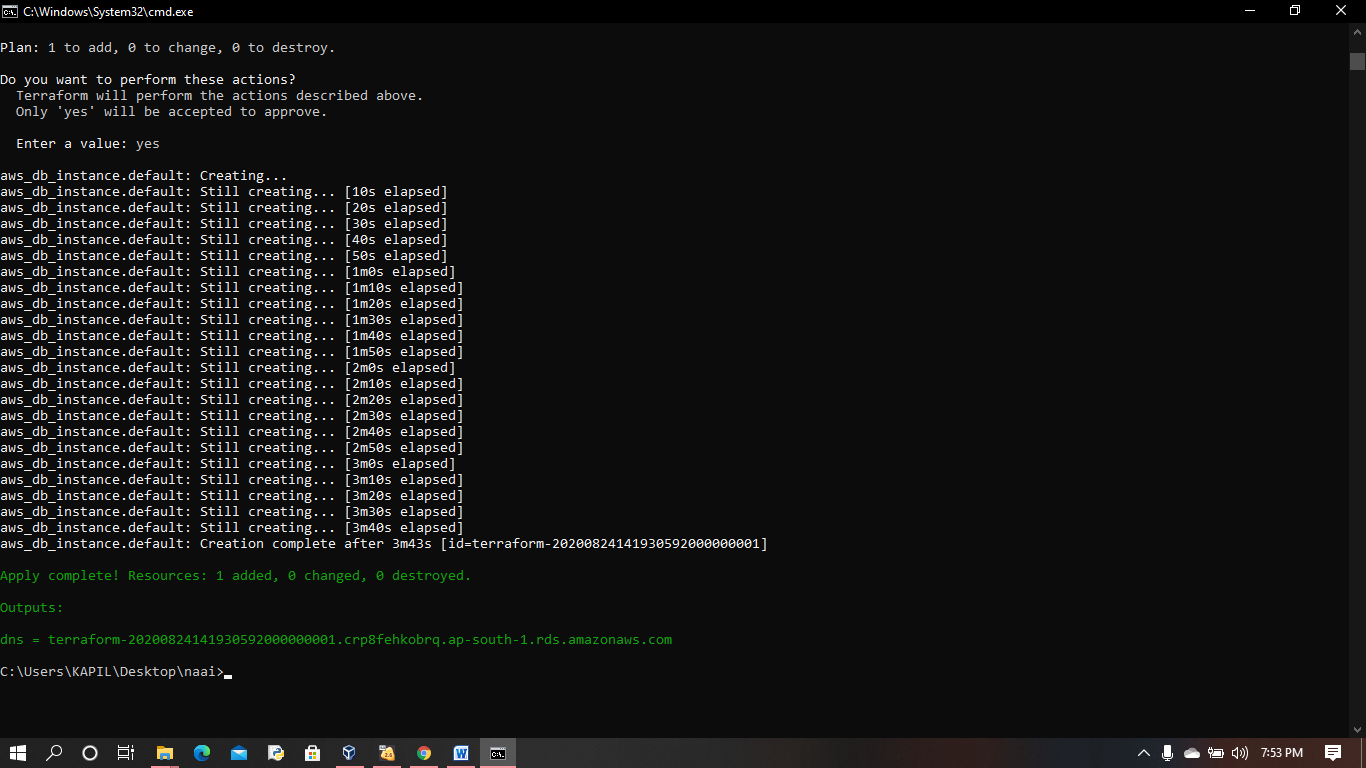Open Task View in taskbar
Image resolution: width=1366 pixels, height=768 pixels.
coord(126,753)
